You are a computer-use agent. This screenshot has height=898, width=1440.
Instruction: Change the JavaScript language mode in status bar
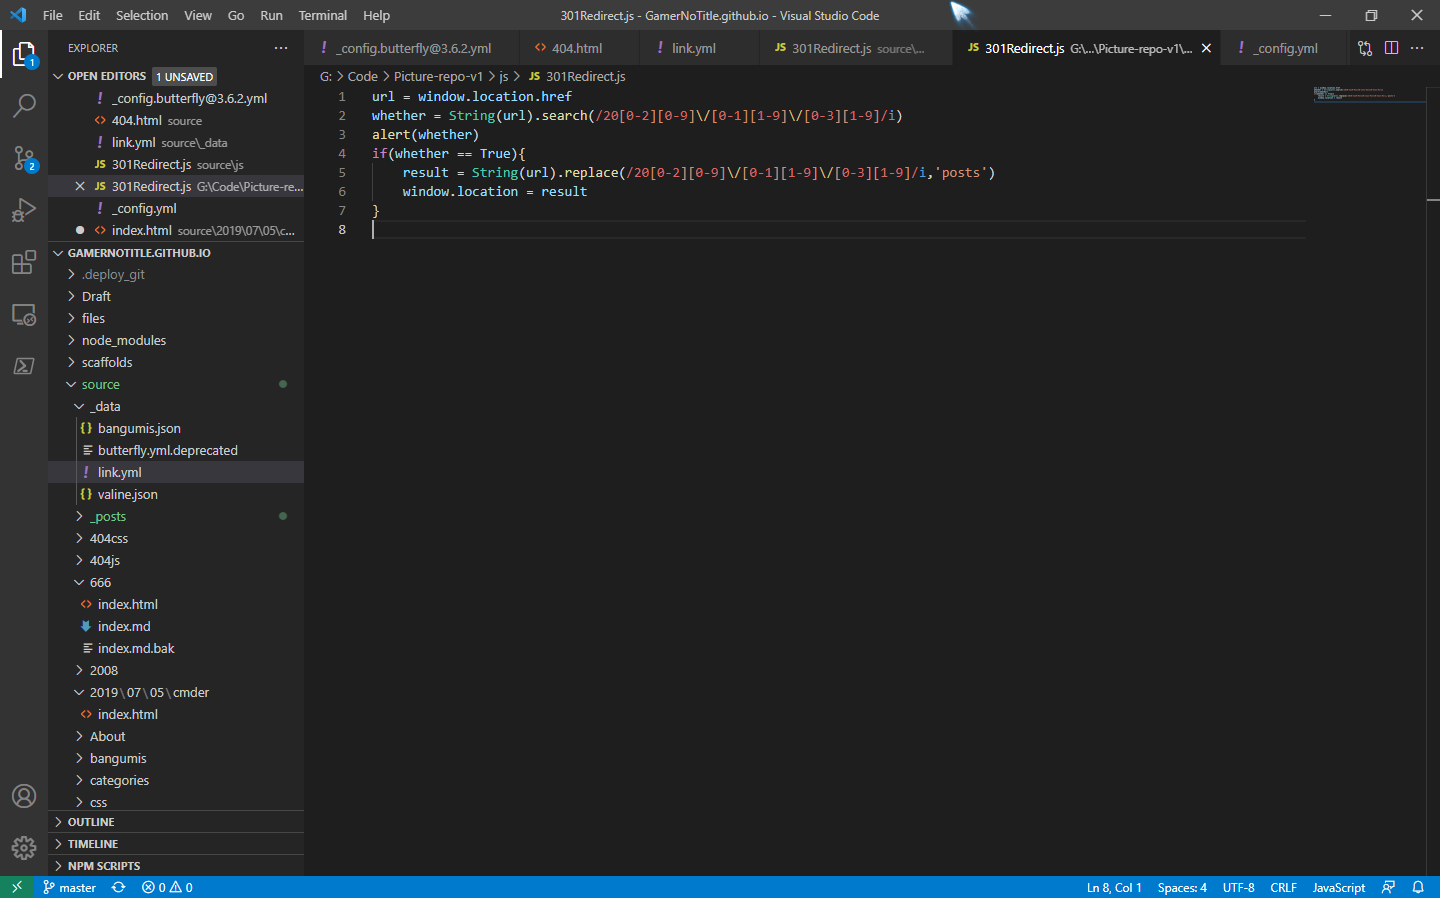1338,887
